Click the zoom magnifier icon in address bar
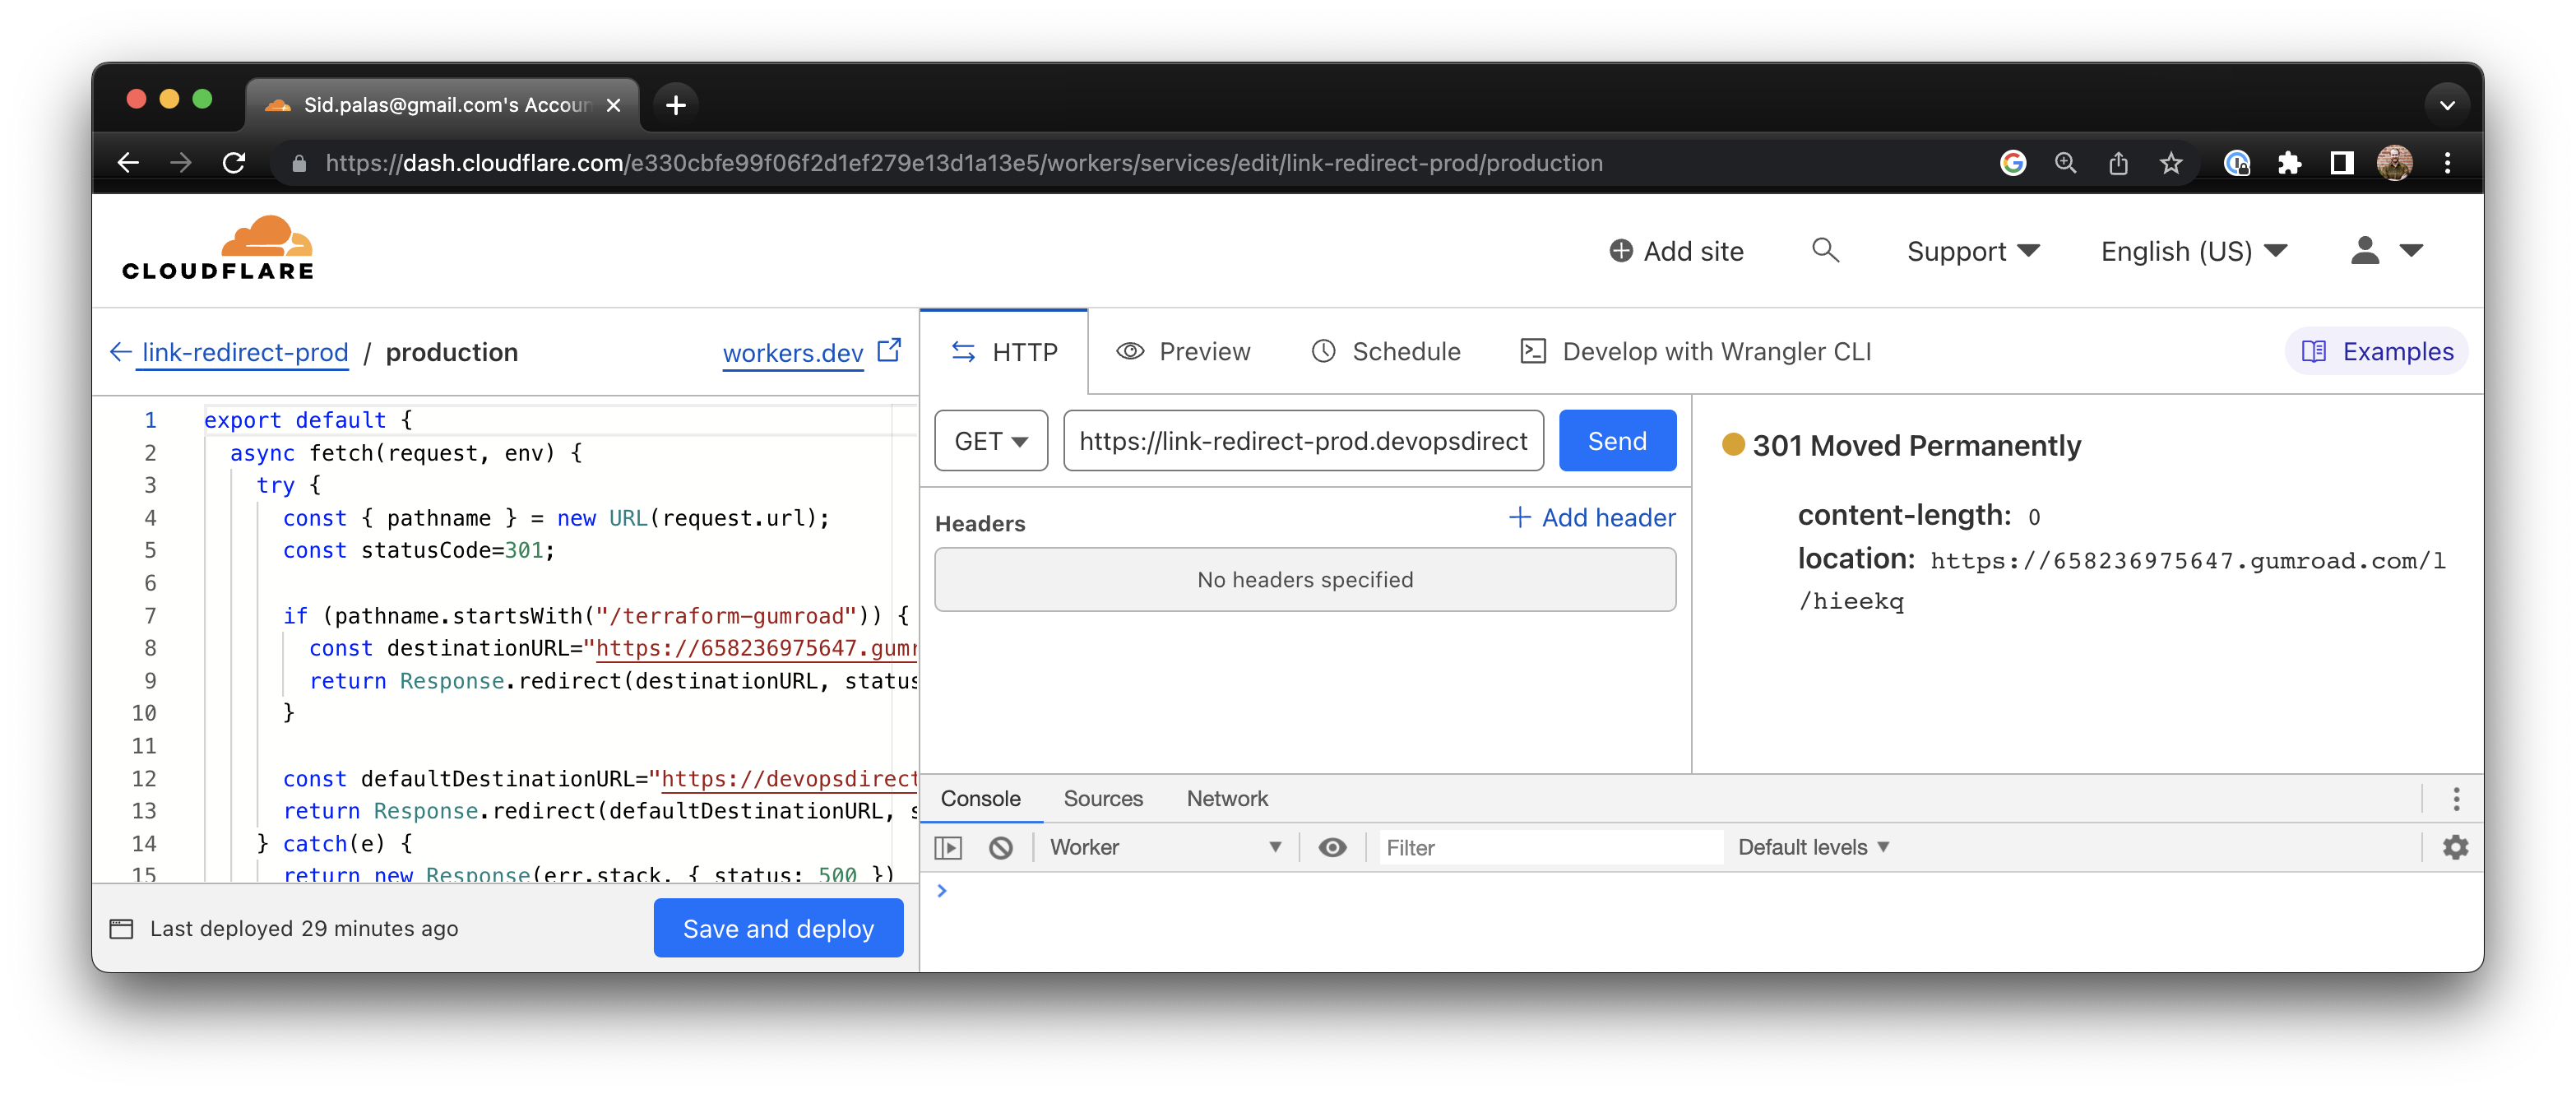Image resolution: width=2576 pixels, height=1094 pixels. (2066, 163)
